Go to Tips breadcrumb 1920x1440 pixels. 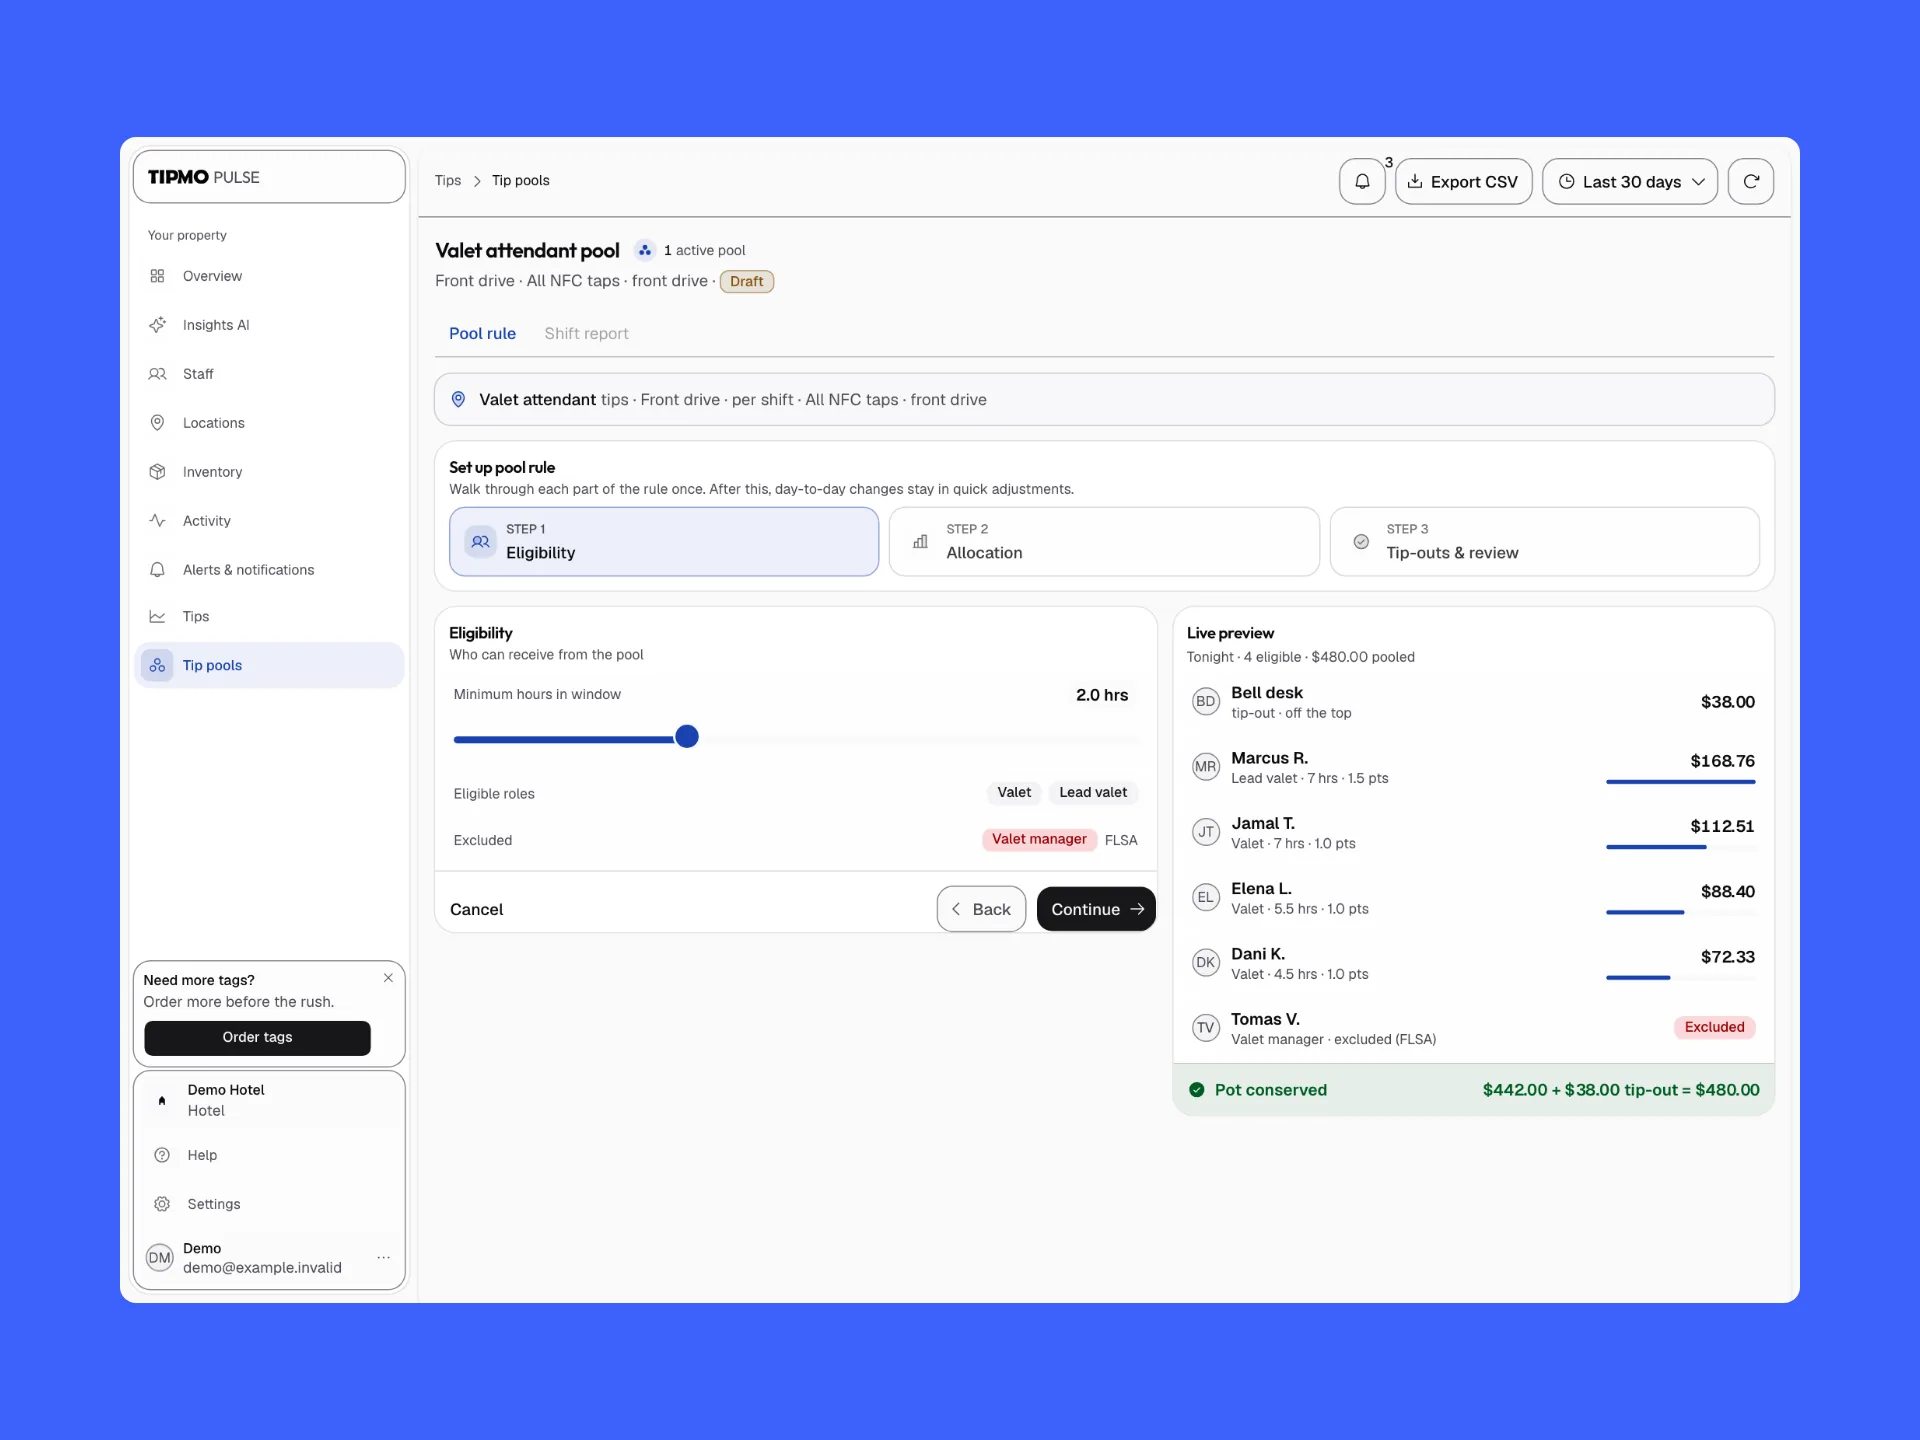pos(448,181)
